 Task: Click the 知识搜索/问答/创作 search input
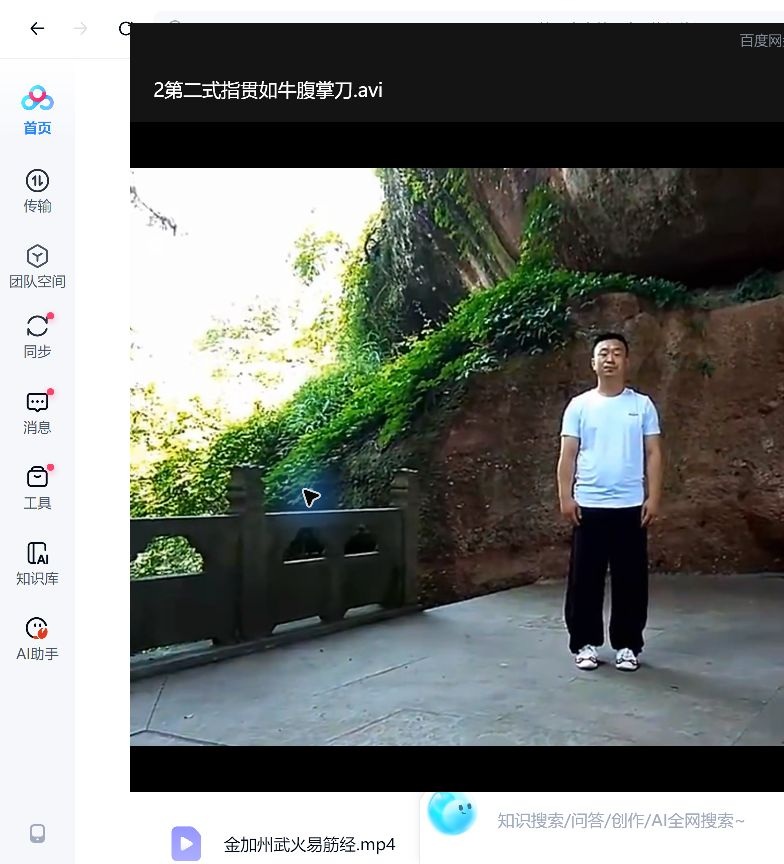pyautogui.click(x=620, y=820)
